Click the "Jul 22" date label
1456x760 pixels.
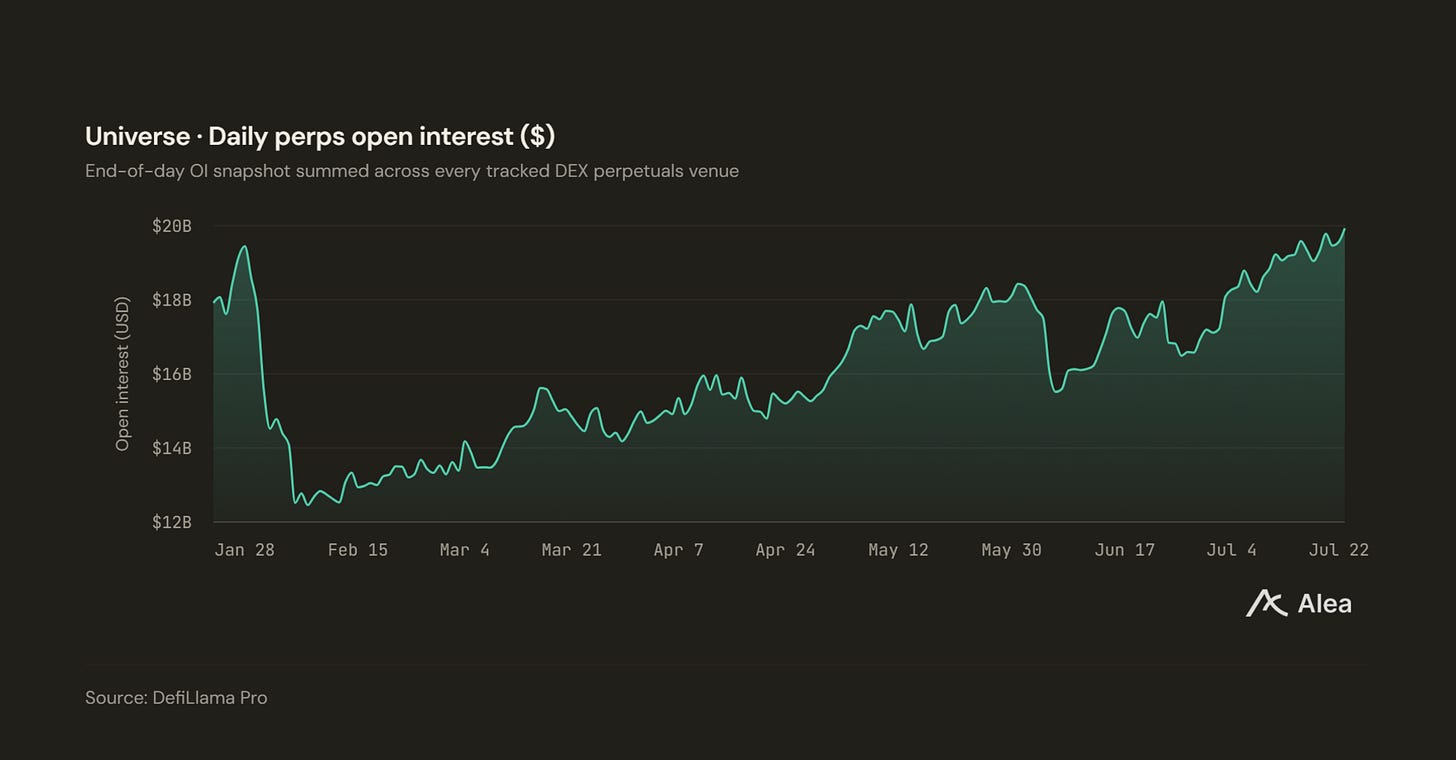click(x=1339, y=550)
